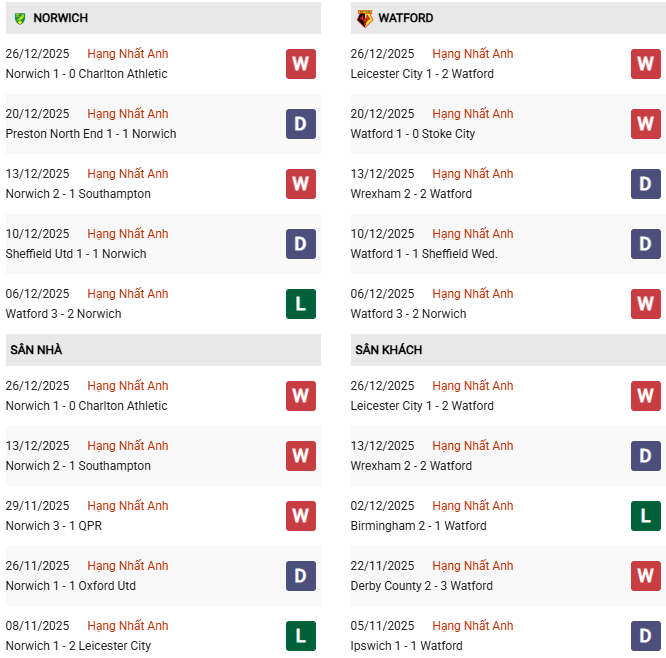Click the Watford club crest icon
Screen dimensions: 666x658
364,18
